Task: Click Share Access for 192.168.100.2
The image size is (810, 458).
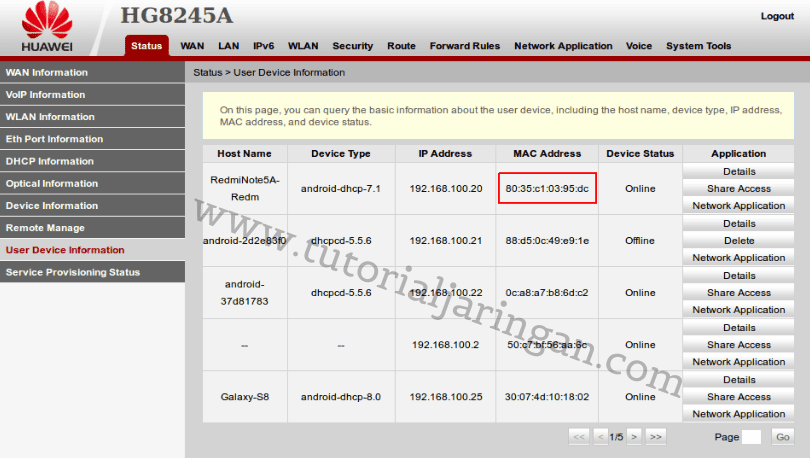Action: point(739,345)
